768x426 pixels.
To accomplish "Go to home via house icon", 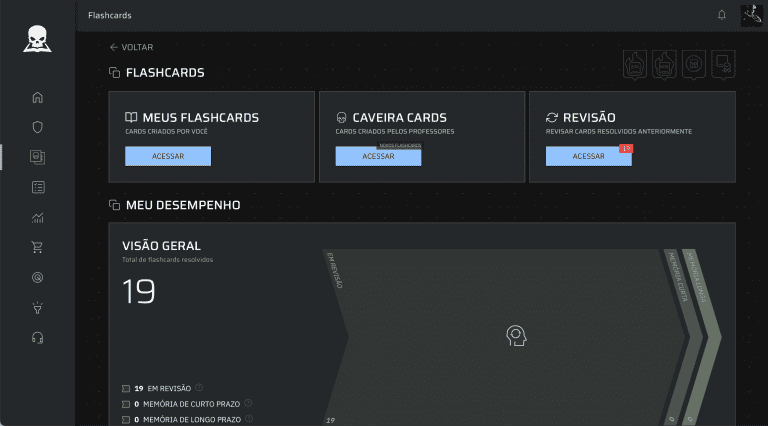I will (x=38, y=97).
